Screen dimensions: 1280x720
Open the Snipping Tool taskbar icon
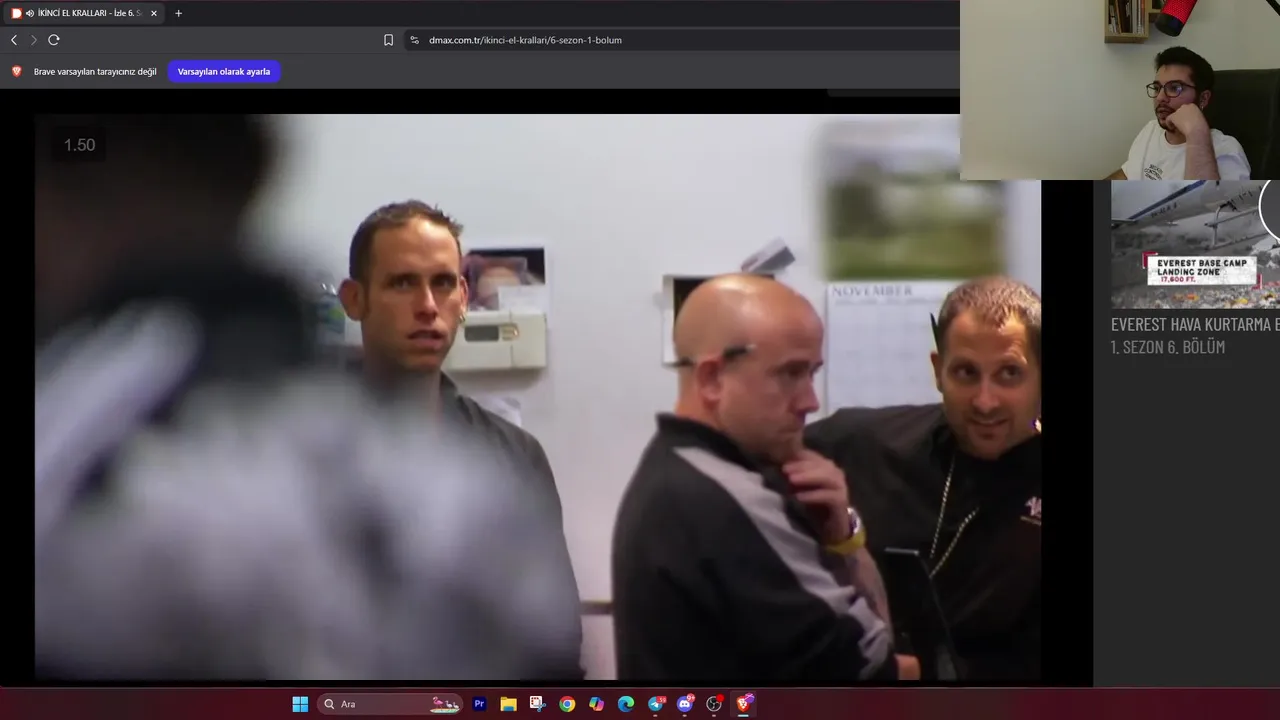tap(537, 704)
